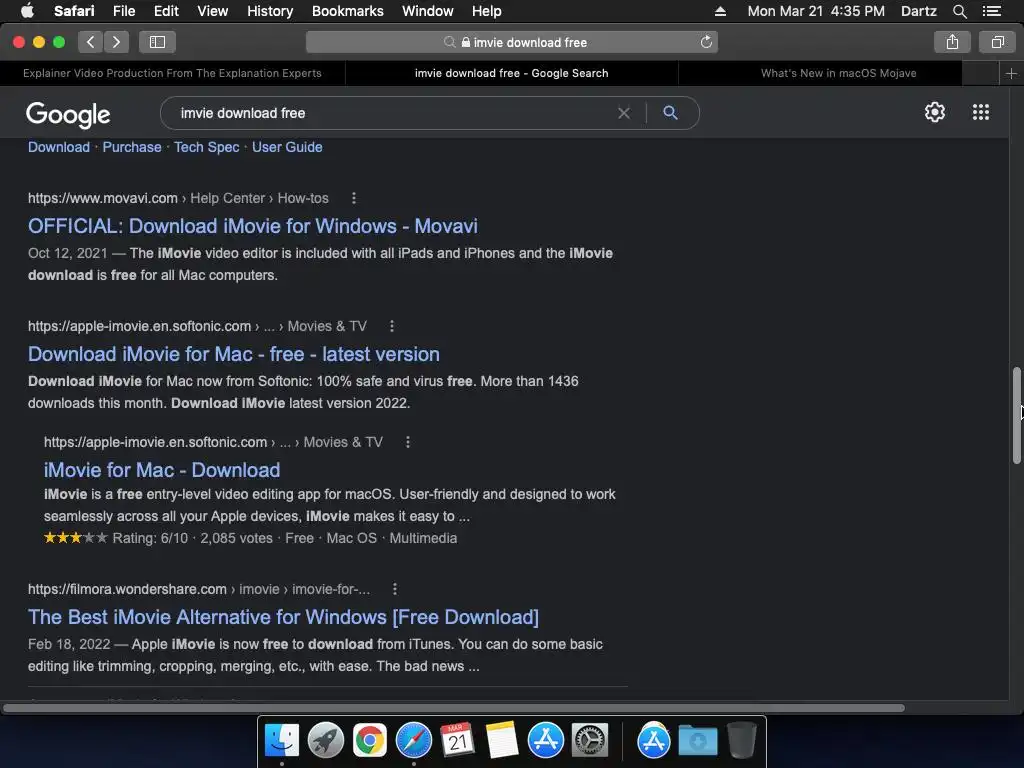Click the Safari address bar
Viewport: 1024px width, 768px height.
(511, 42)
